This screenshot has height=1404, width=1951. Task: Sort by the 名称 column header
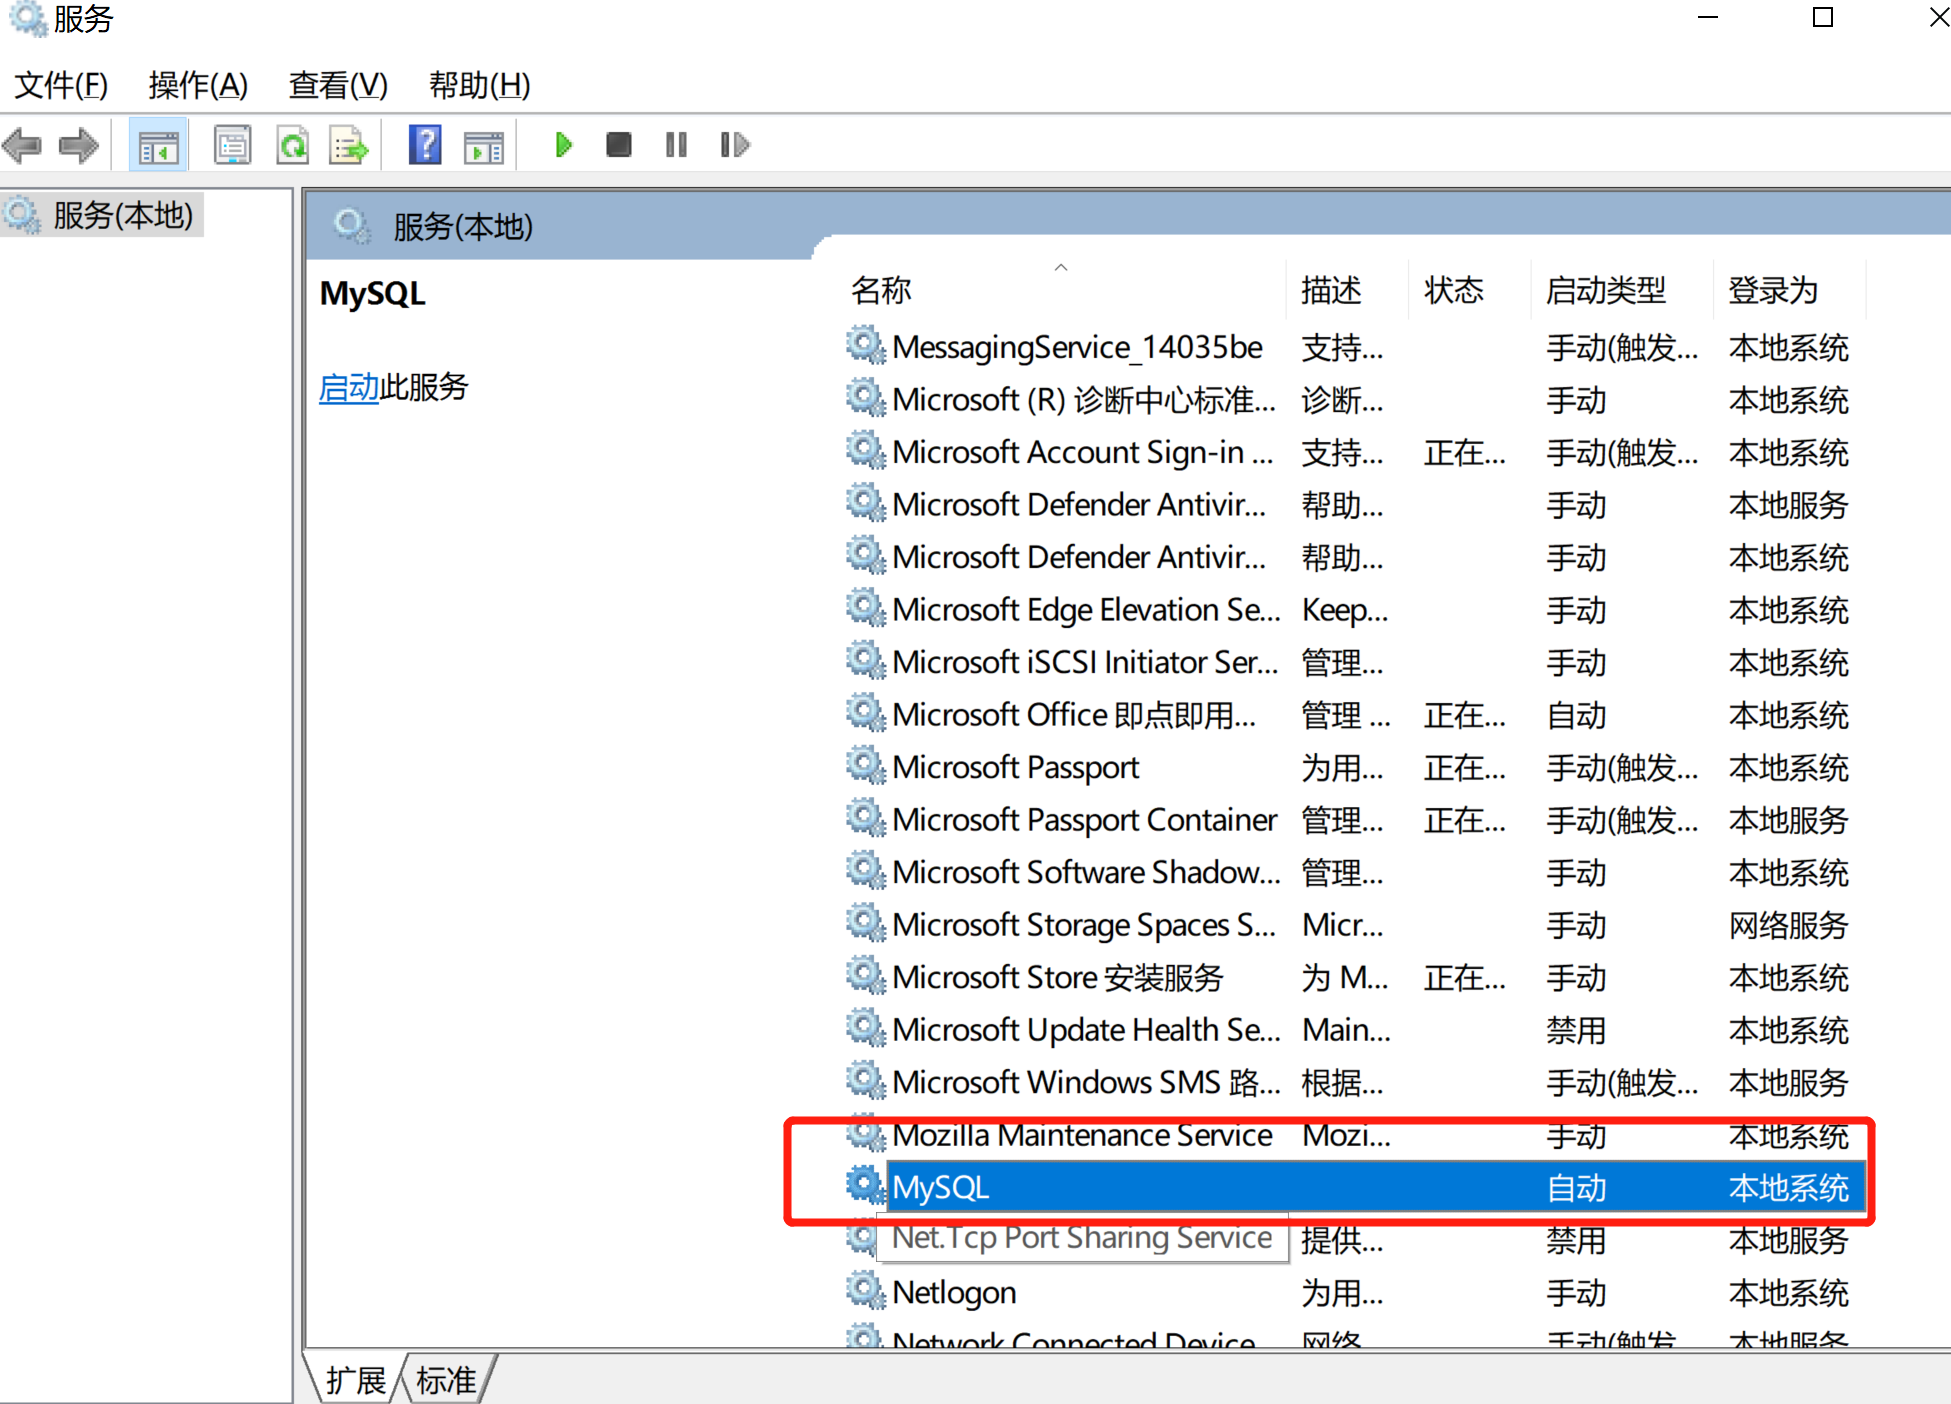[881, 291]
